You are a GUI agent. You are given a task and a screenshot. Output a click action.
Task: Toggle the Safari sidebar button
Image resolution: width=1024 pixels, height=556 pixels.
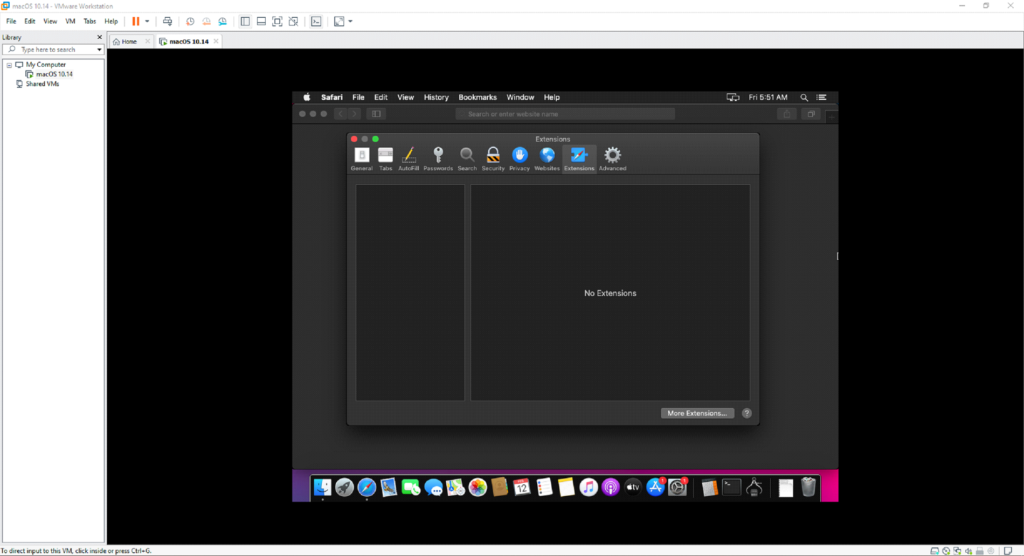[378, 114]
